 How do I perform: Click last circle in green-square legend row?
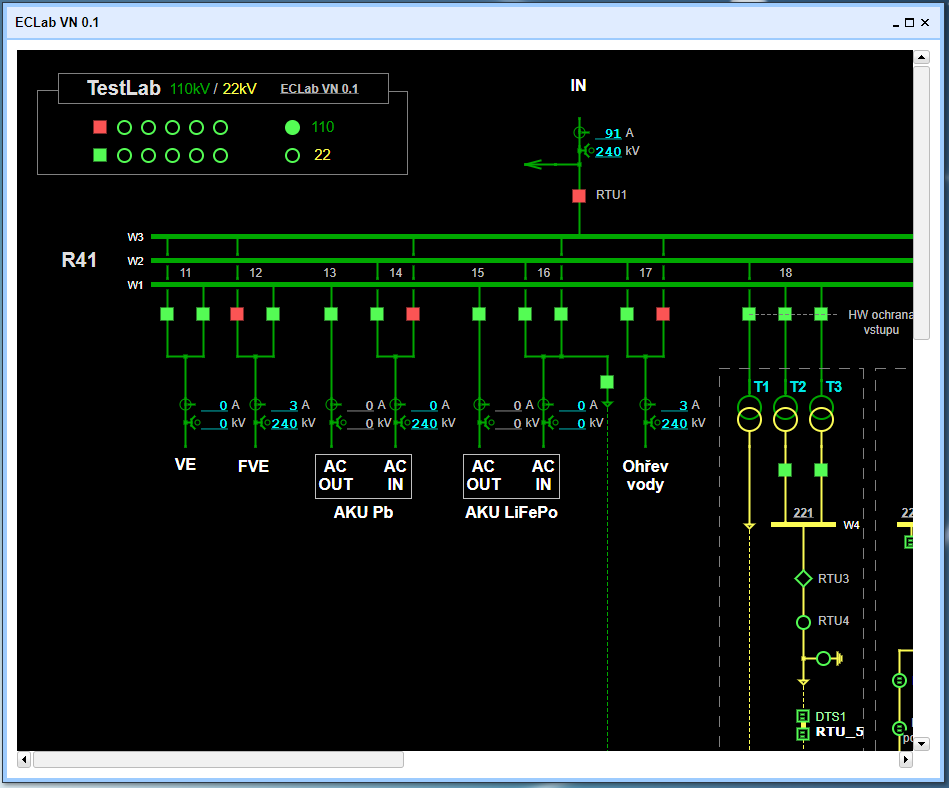[220, 156]
